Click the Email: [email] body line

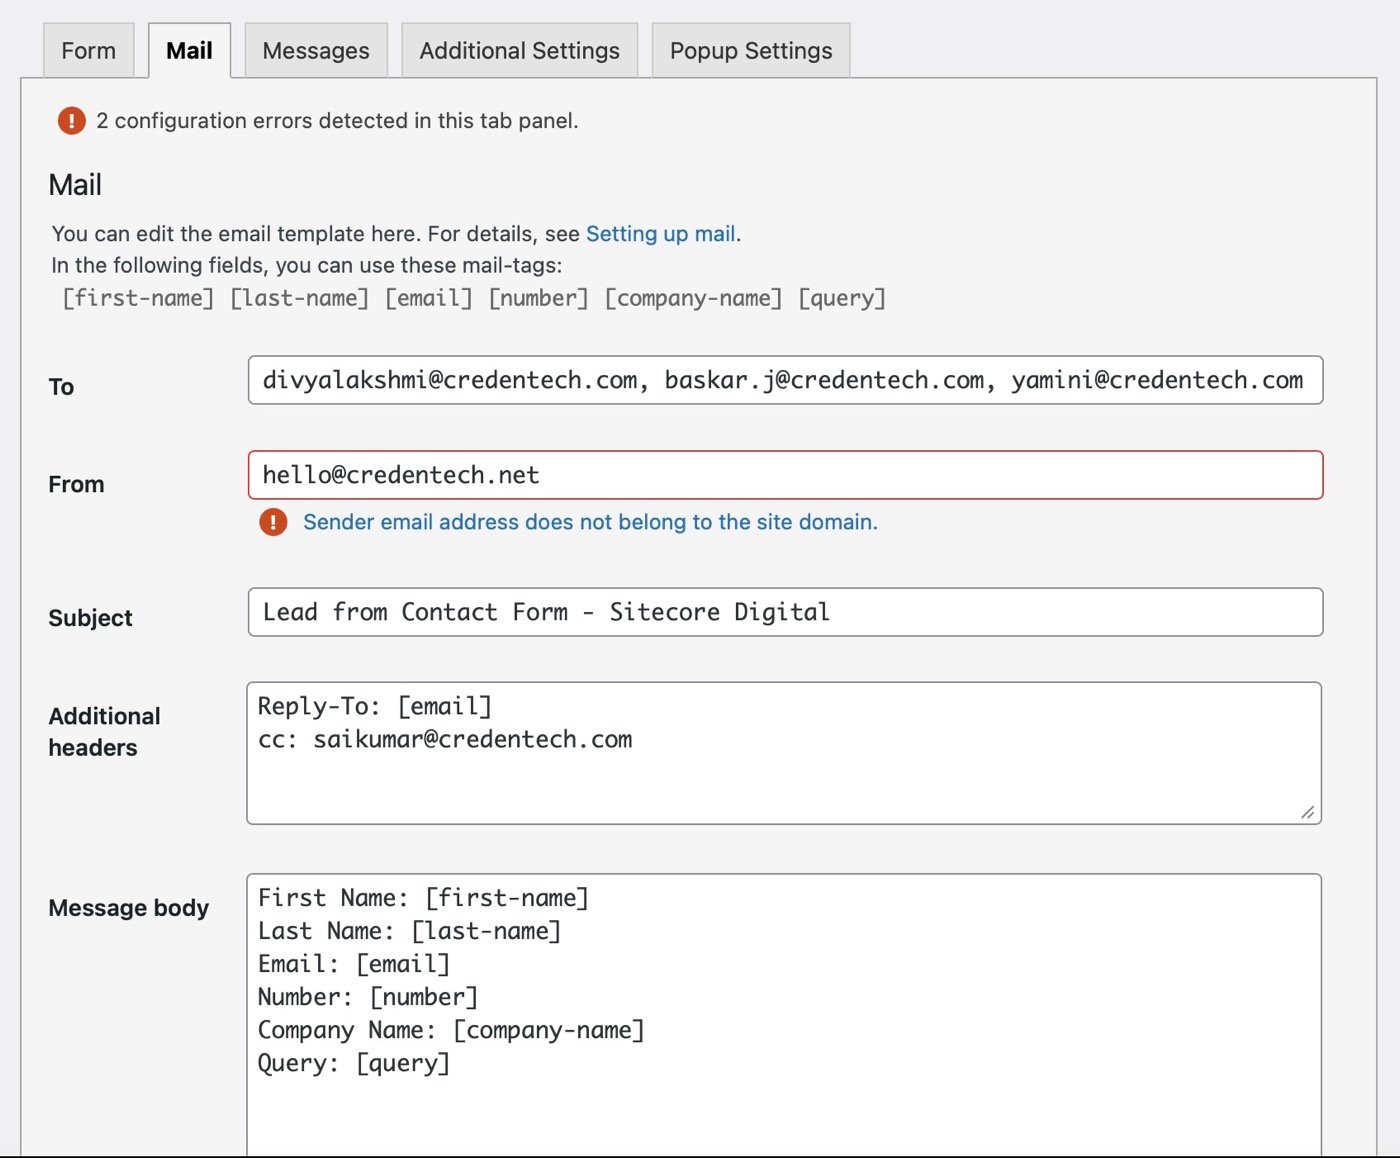(354, 964)
